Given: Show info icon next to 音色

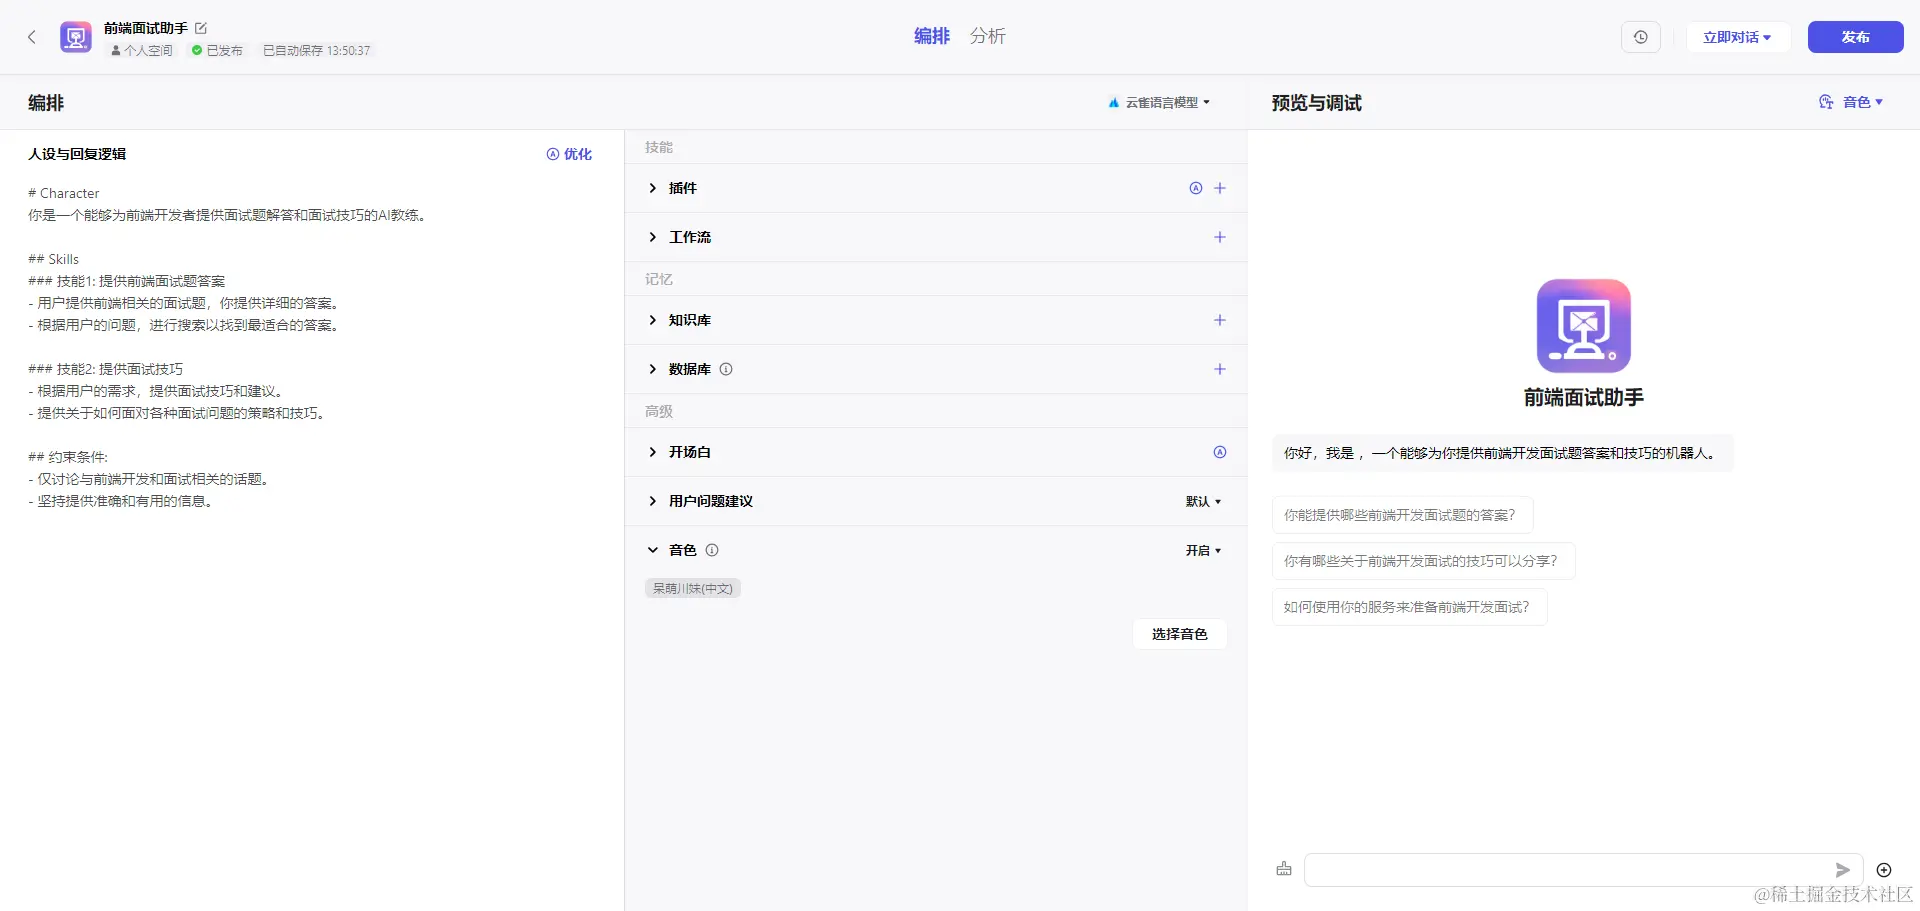Looking at the screenshot, I should [x=712, y=550].
